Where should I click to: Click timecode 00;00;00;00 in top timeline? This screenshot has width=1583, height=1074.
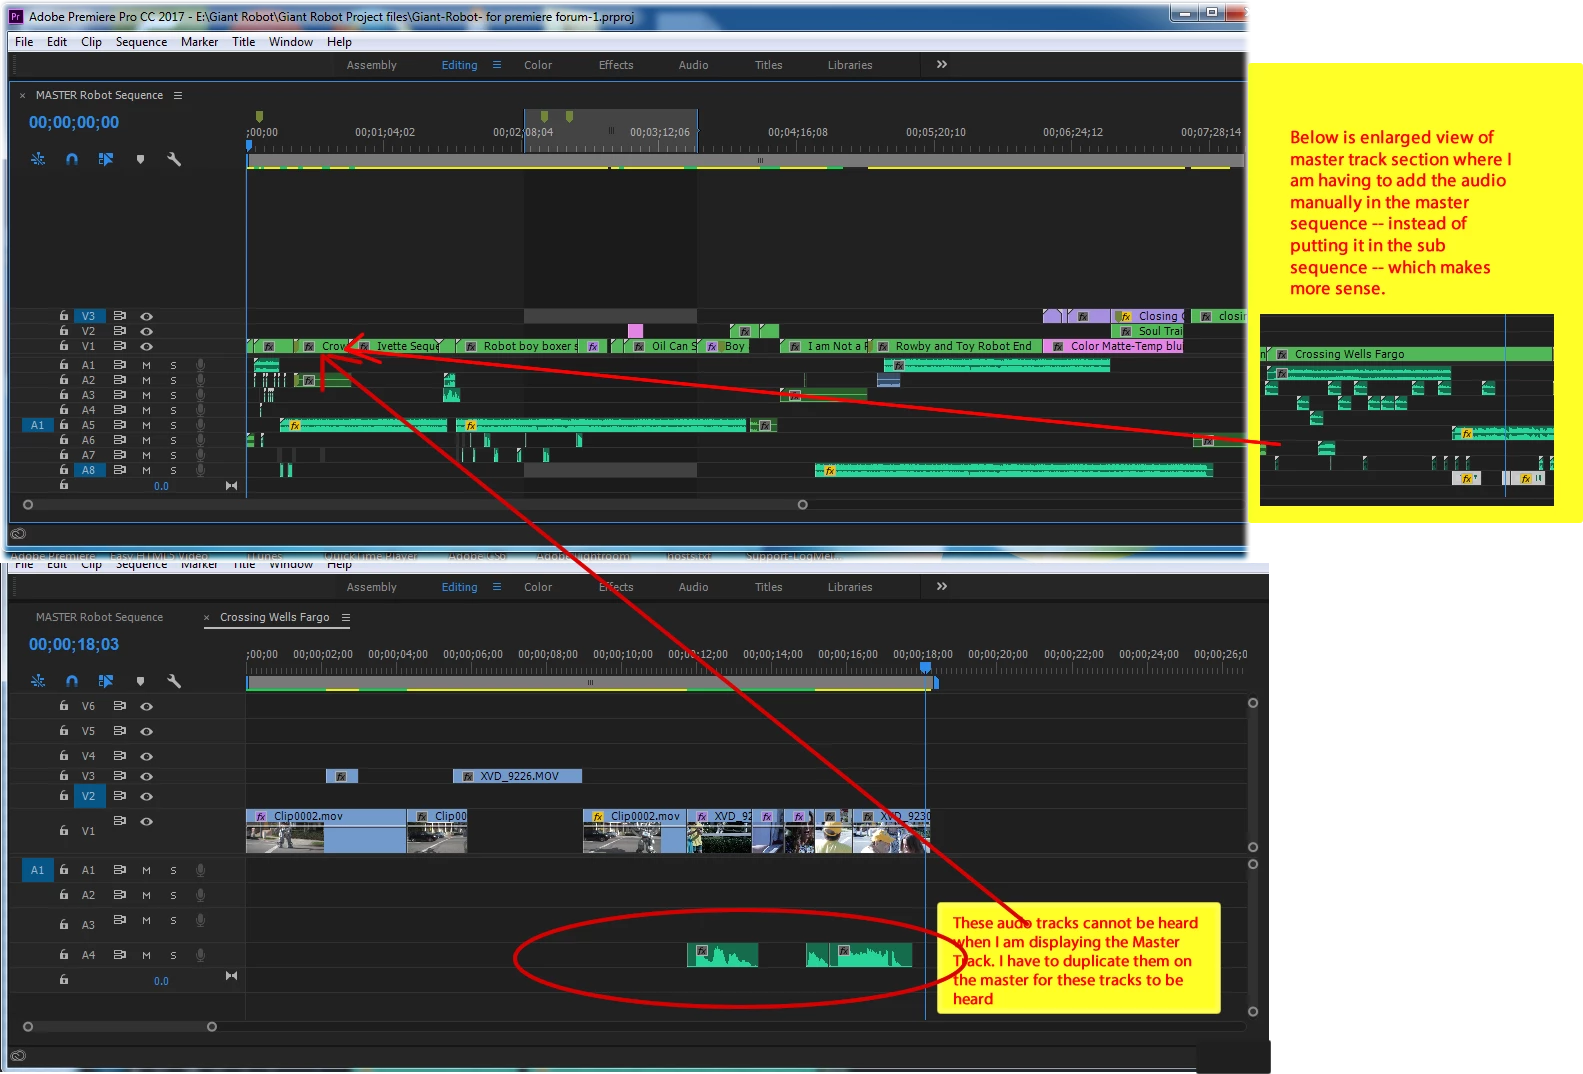point(74,123)
